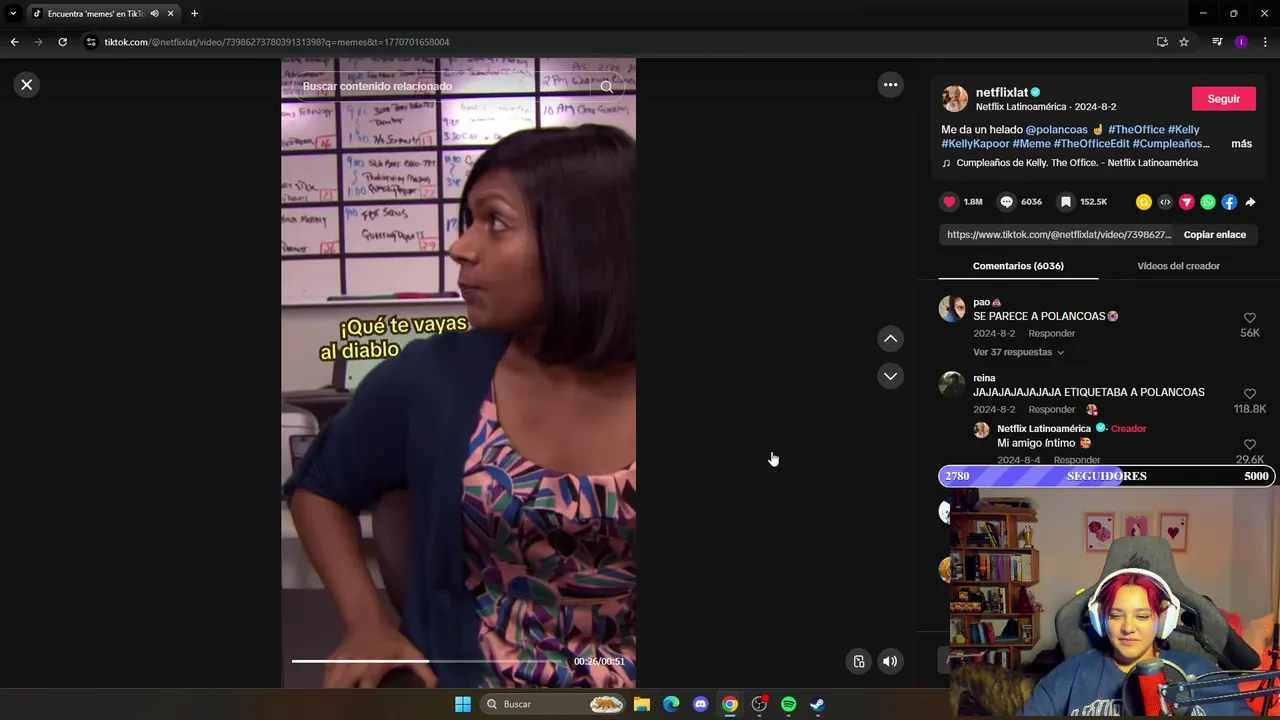Open the tab search dropdown arrow
This screenshot has width=1280, height=720.
click(13, 13)
